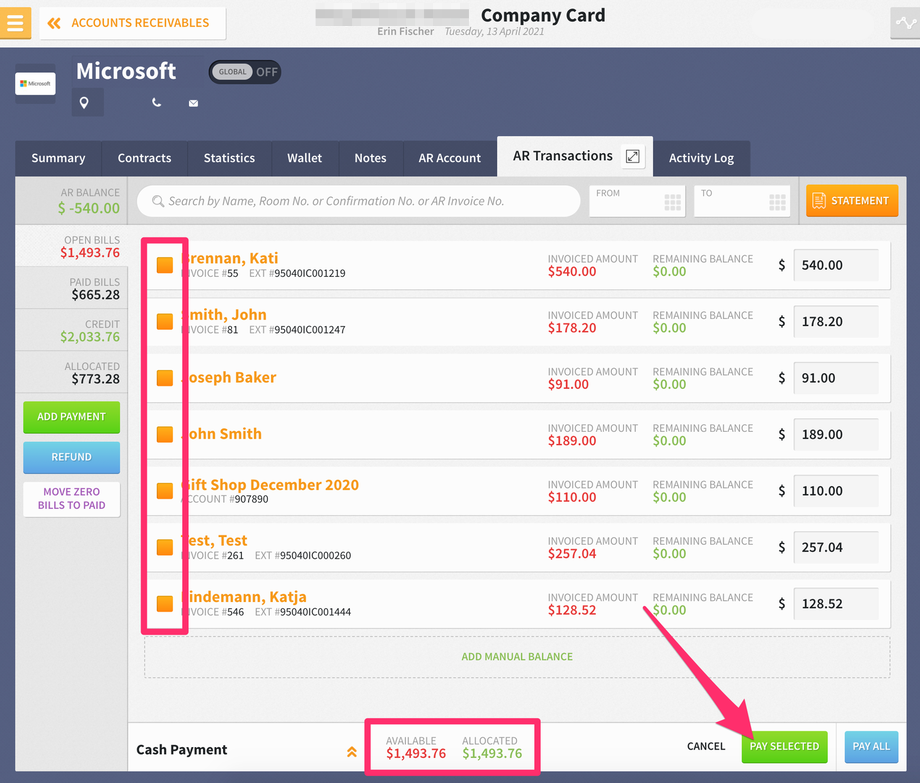
Task: Switch to the AR Account tab
Action: [x=449, y=158]
